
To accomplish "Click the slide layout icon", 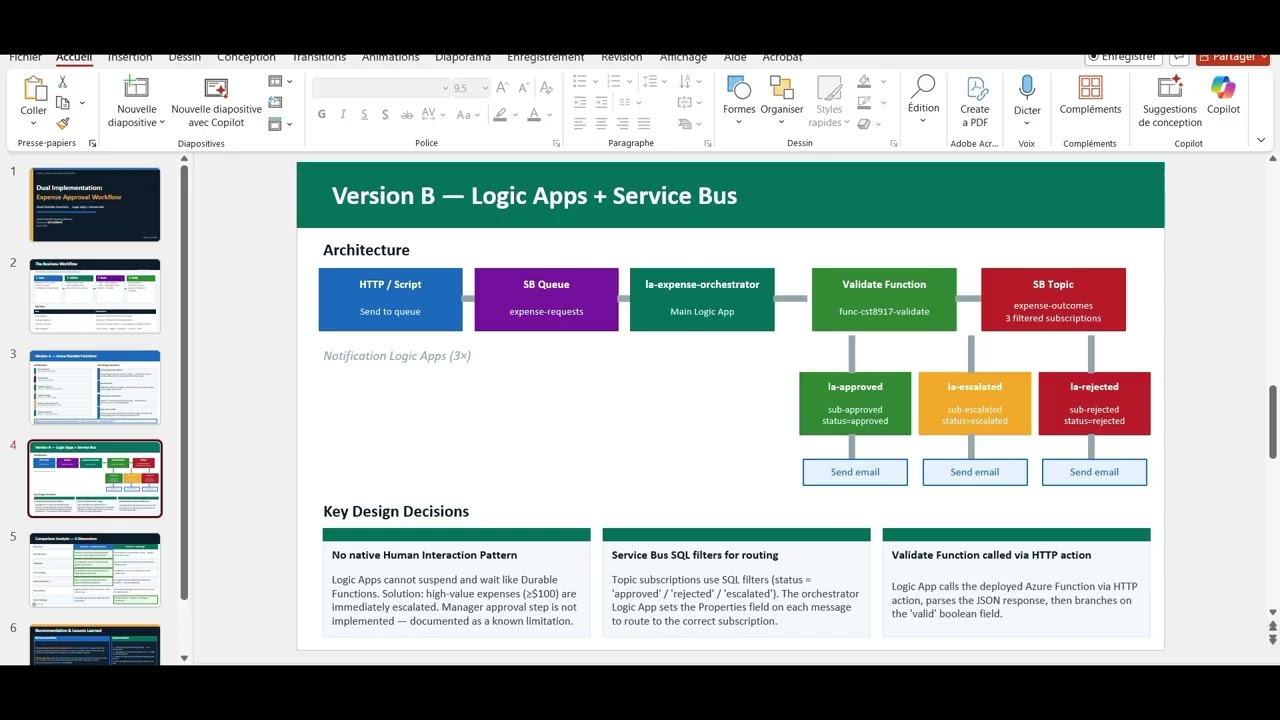I will click(275, 82).
